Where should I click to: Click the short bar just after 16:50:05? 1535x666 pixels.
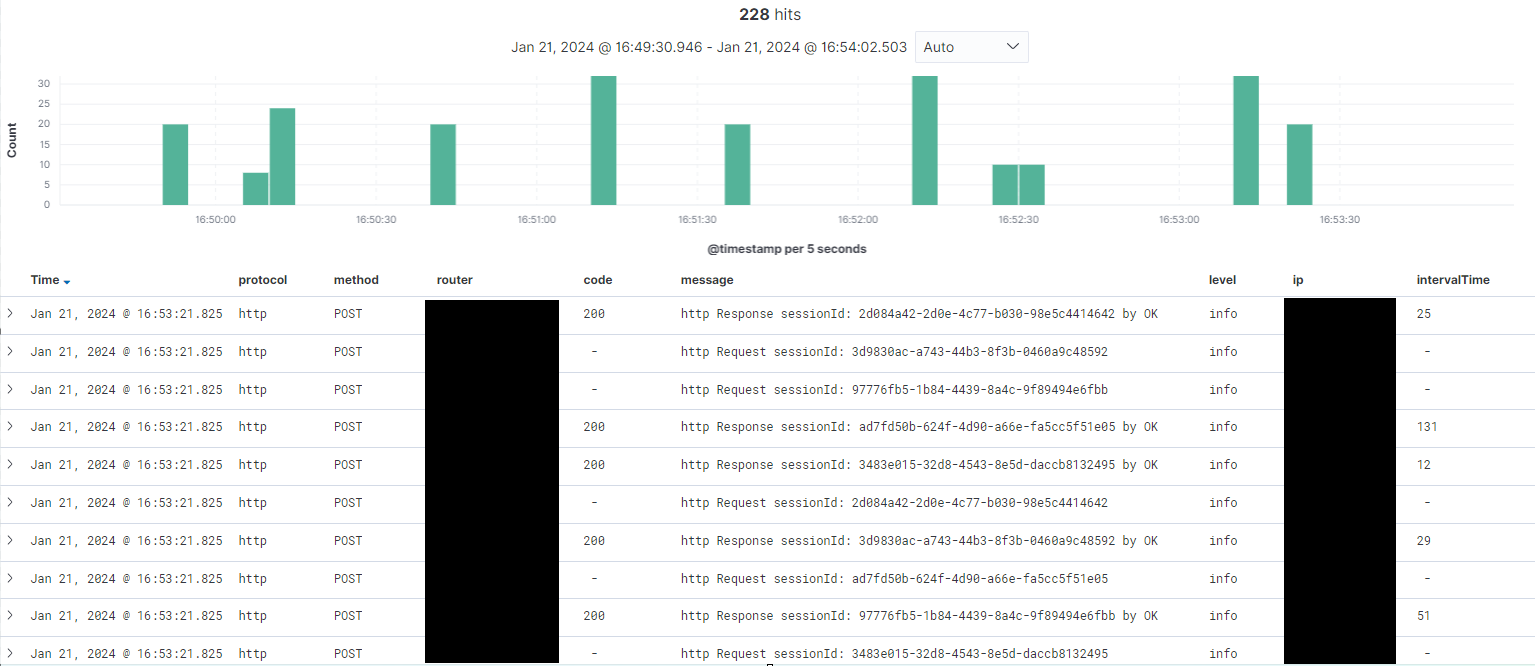[x=255, y=189]
